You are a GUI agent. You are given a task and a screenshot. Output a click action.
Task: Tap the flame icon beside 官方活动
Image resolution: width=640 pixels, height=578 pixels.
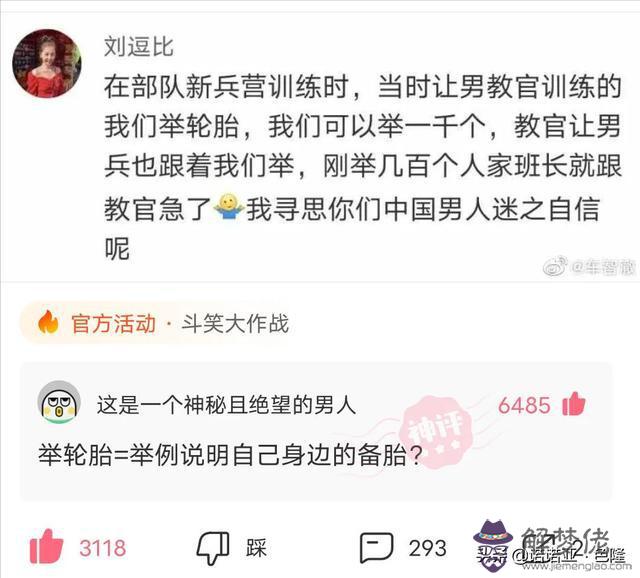[x=48, y=322]
